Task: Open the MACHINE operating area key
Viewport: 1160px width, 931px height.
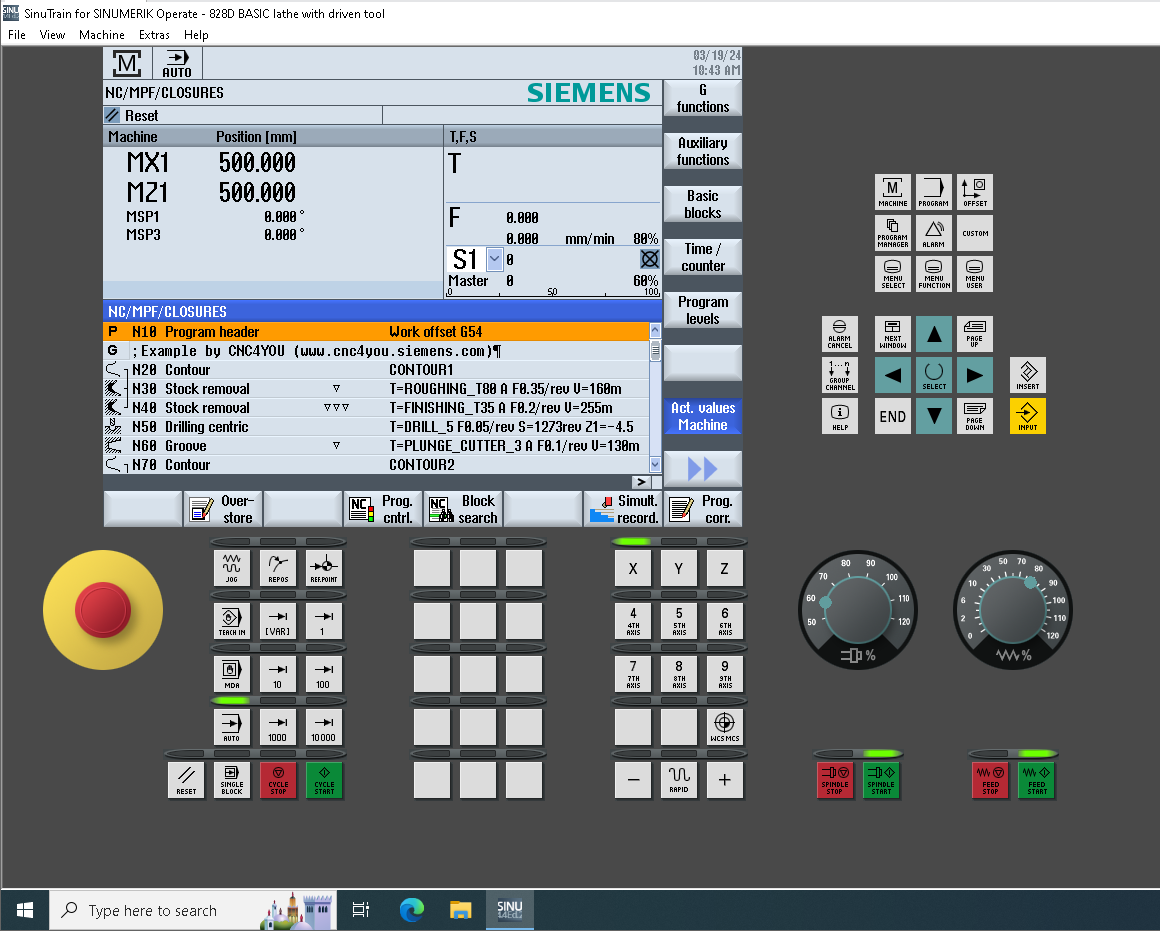Action: coord(893,192)
